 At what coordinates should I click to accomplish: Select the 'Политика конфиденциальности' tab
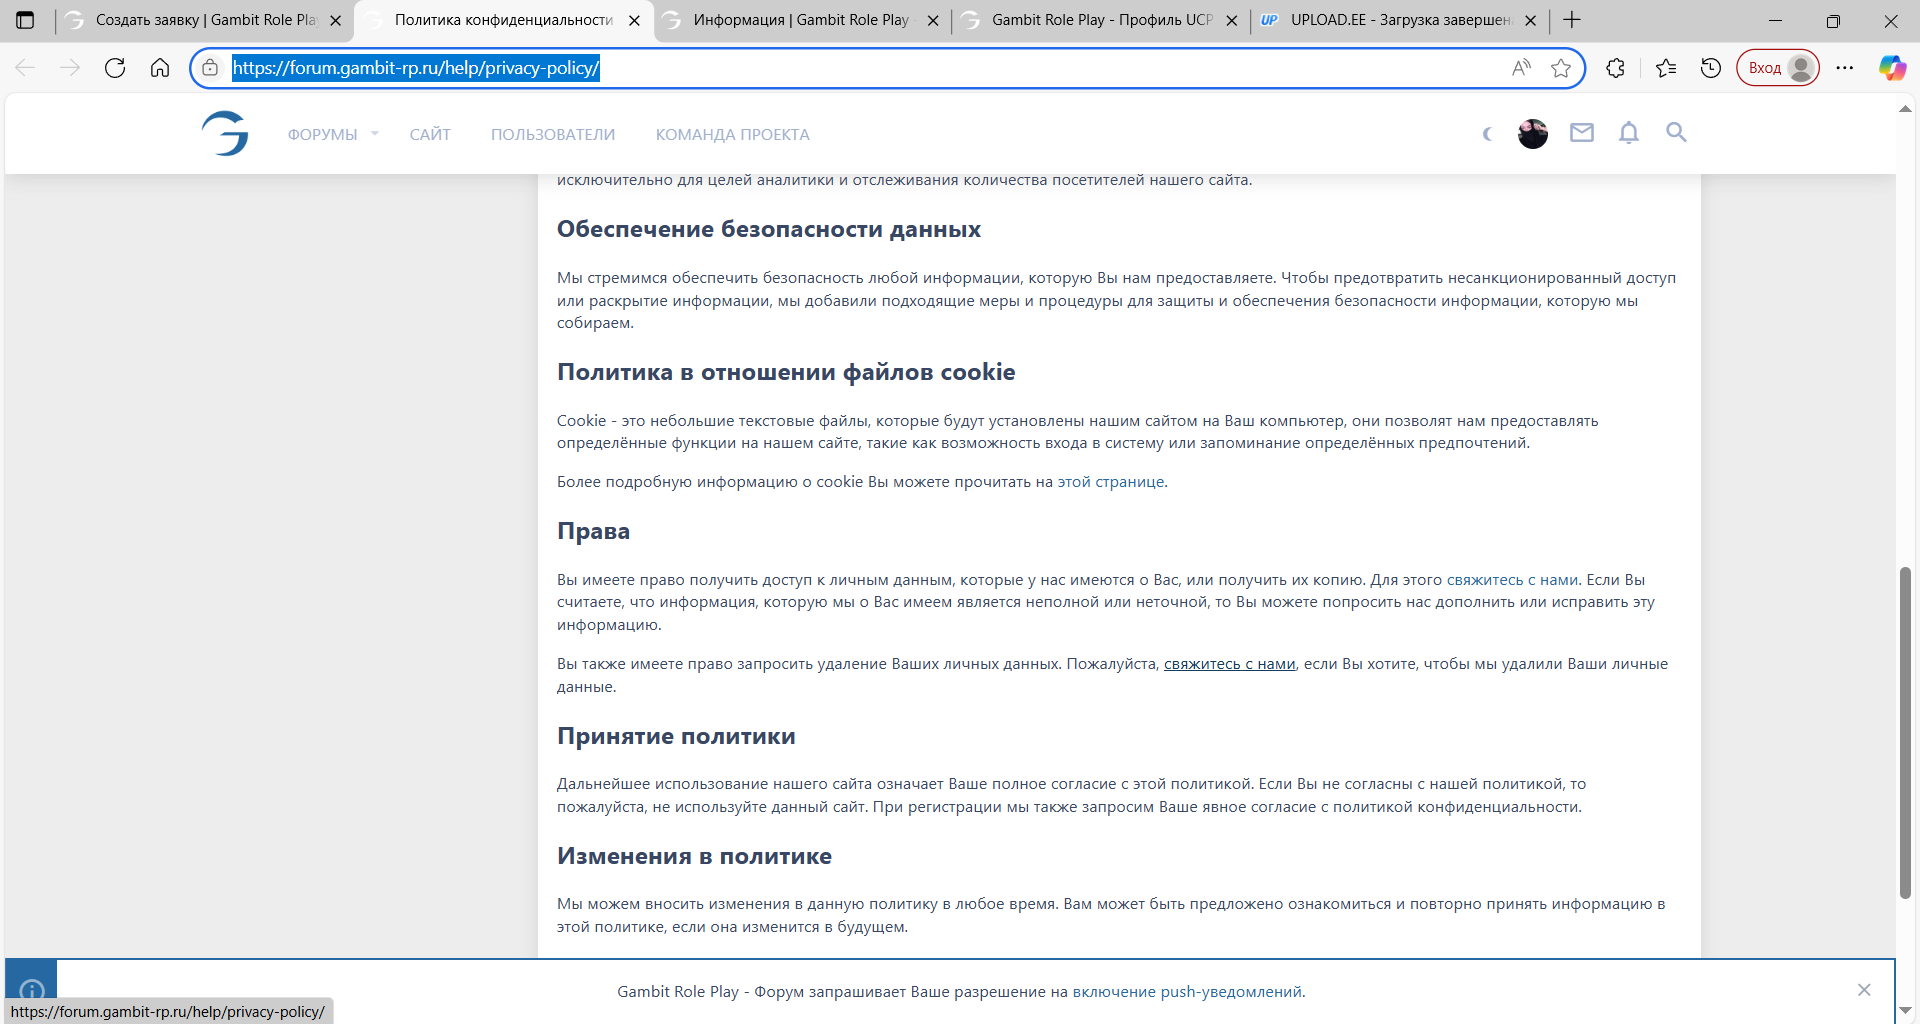pyautogui.click(x=503, y=20)
